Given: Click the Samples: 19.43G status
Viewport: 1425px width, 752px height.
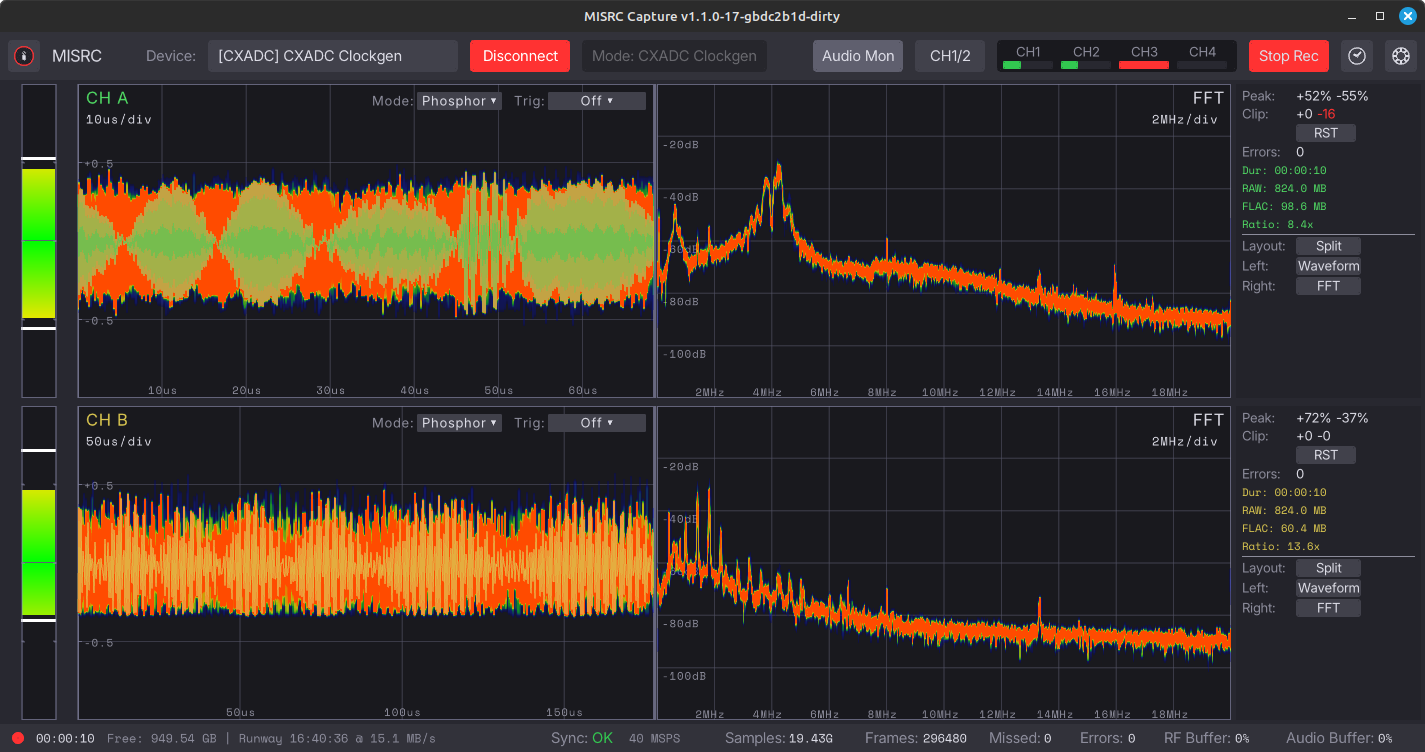Looking at the screenshot, I should (x=778, y=738).
